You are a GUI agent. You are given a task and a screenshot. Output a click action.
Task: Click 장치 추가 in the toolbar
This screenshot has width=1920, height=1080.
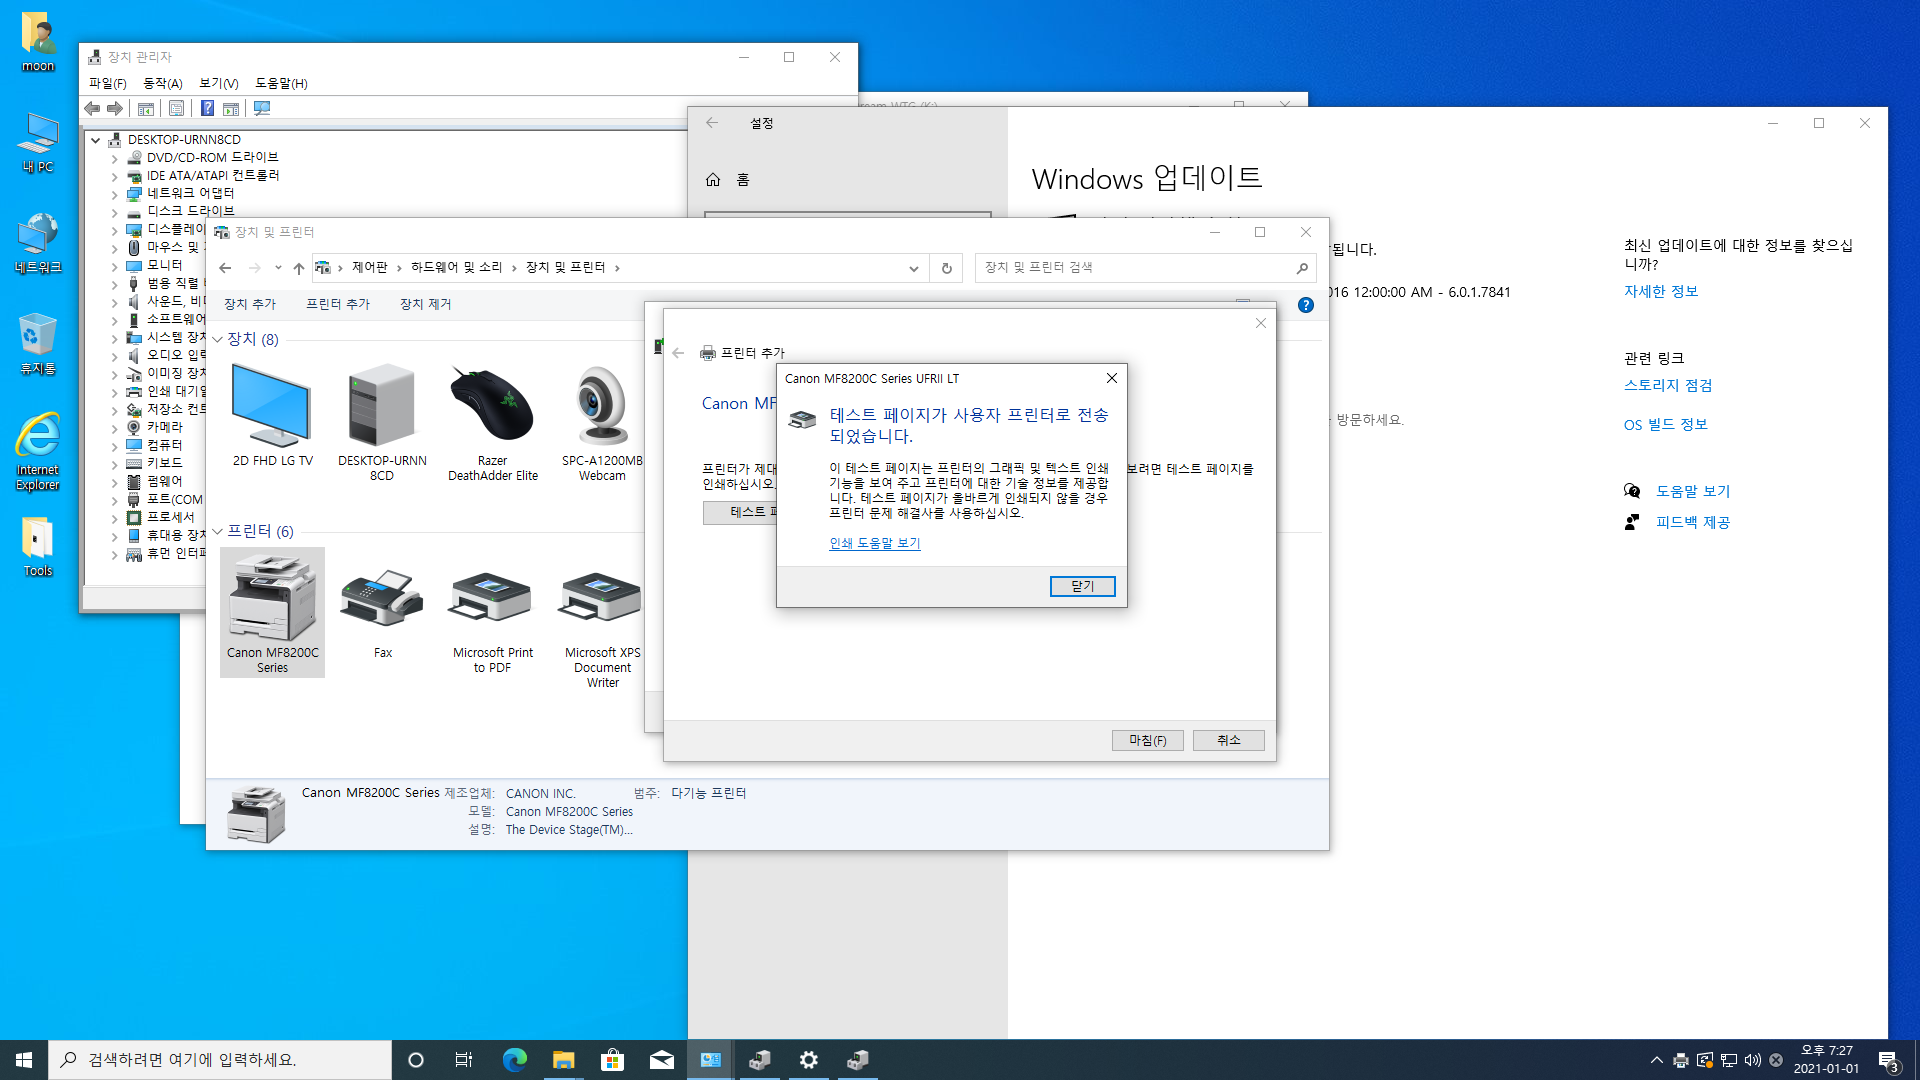pyautogui.click(x=250, y=304)
